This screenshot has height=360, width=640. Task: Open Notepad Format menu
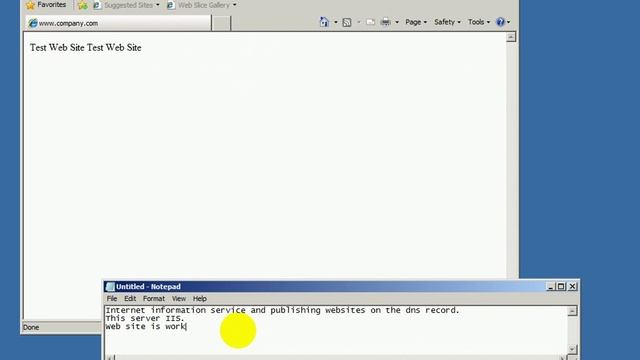154,299
